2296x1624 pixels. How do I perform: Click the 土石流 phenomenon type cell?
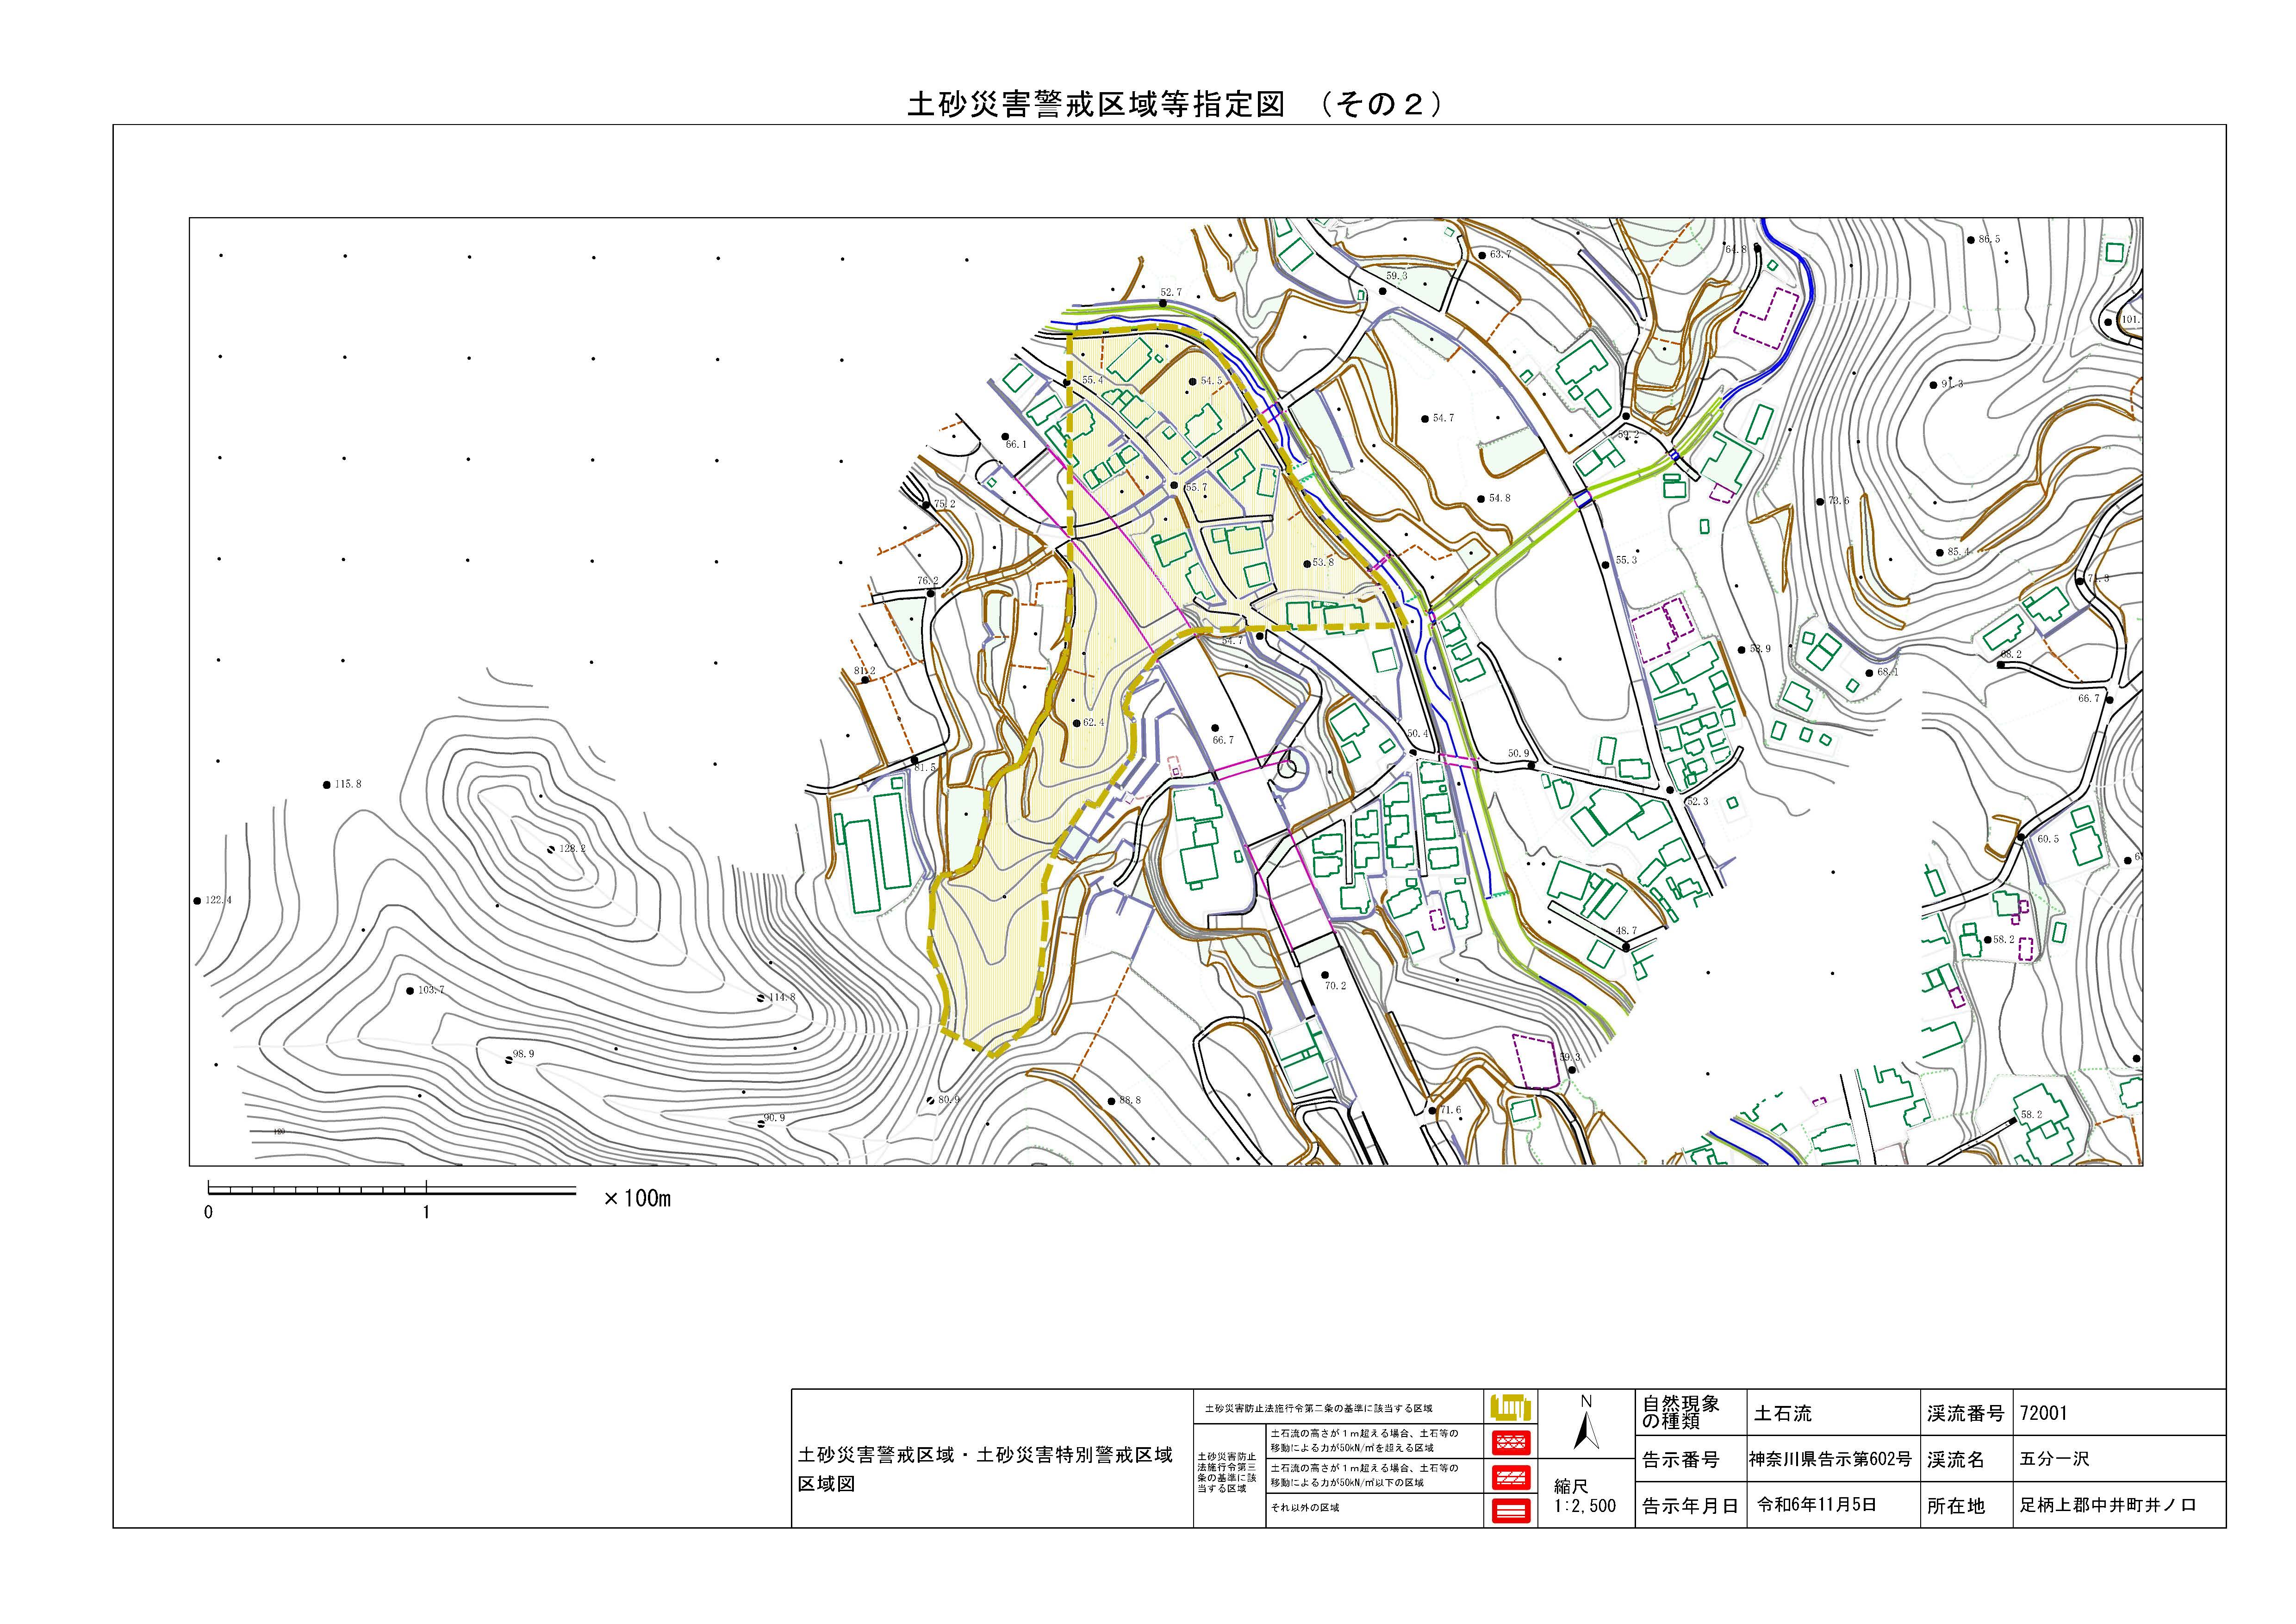(x=1783, y=1414)
